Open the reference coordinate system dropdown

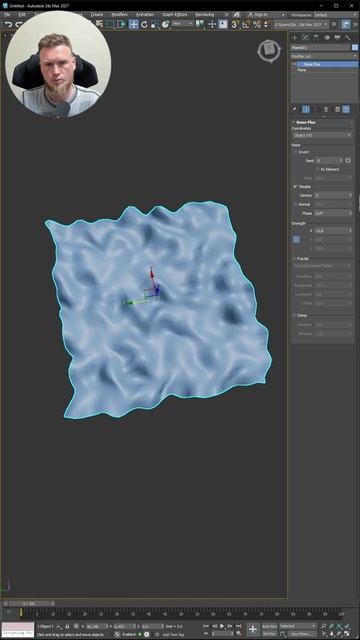click(x=182, y=24)
